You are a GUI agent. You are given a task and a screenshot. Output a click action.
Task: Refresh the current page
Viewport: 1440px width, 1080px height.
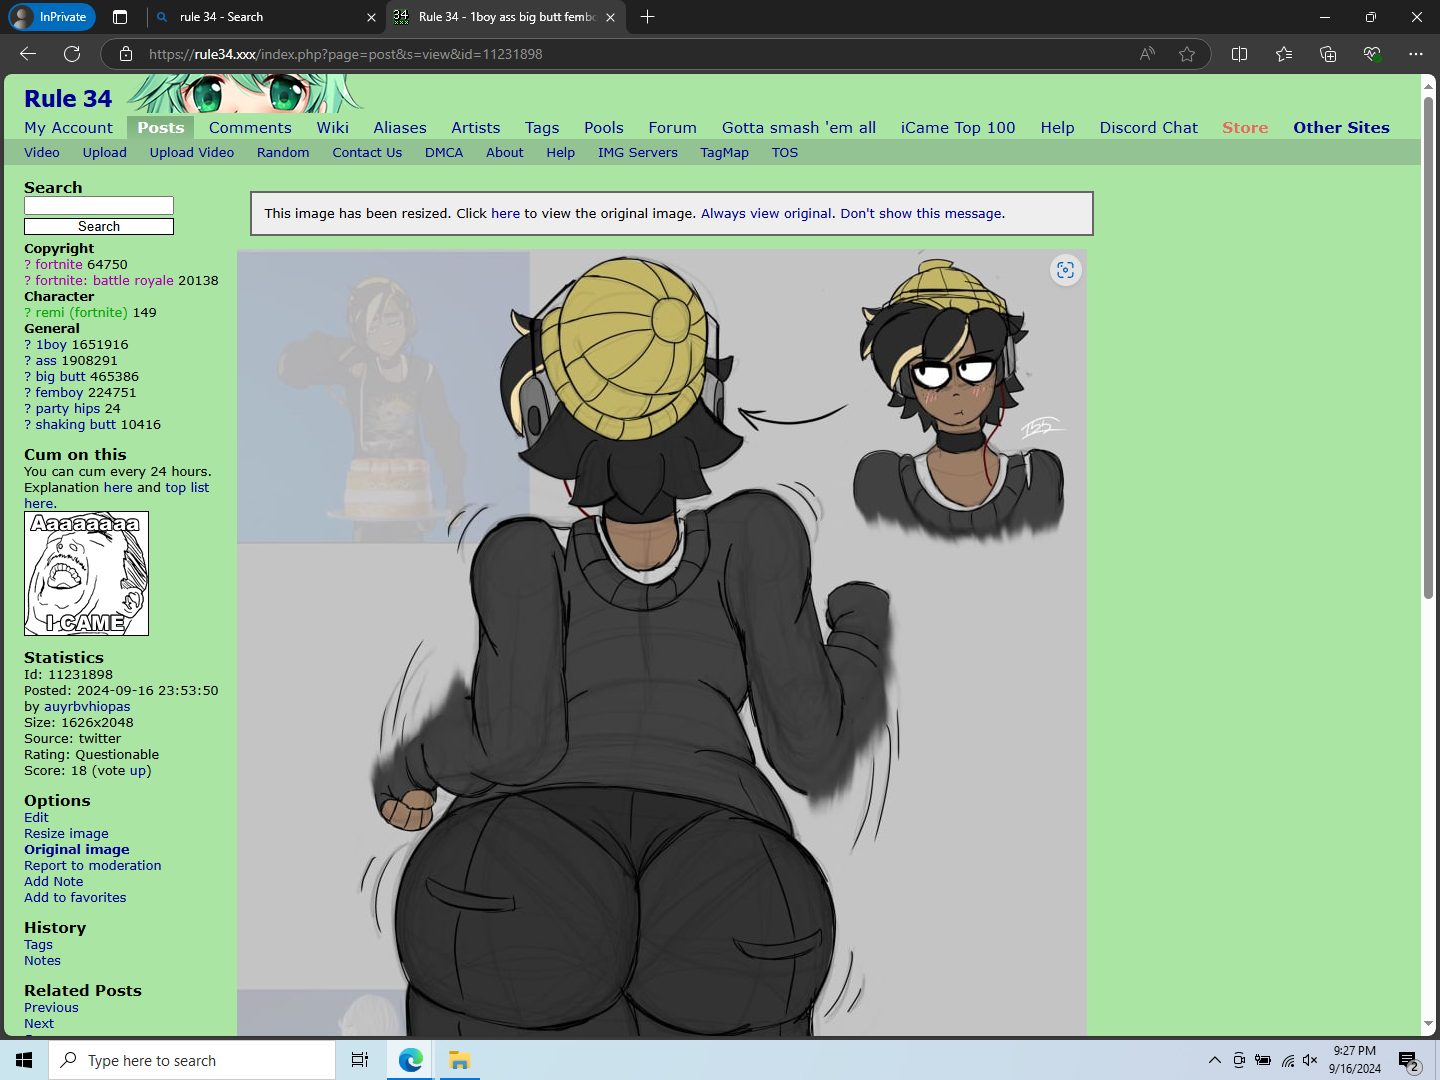click(72, 54)
